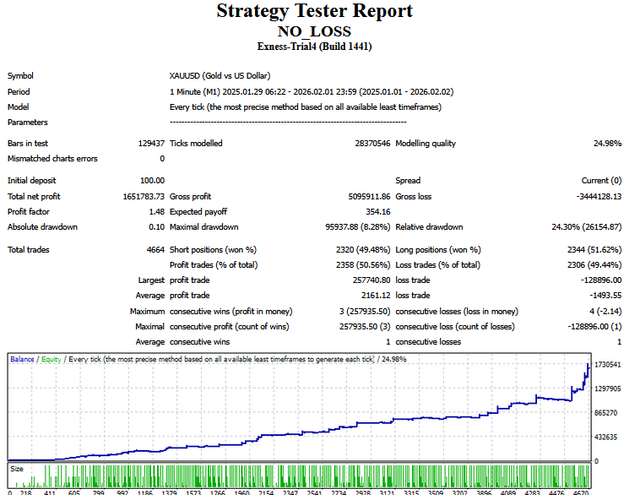Select the Modelling quality 24.98% value

tap(613, 144)
